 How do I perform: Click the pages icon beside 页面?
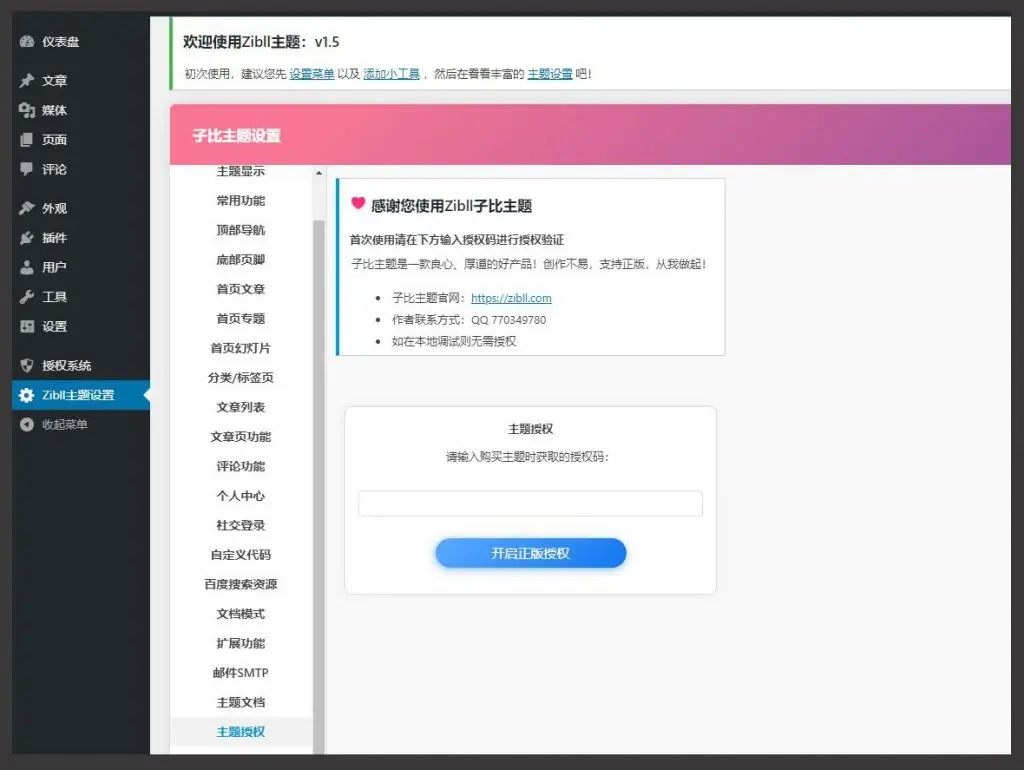click(27, 140)
